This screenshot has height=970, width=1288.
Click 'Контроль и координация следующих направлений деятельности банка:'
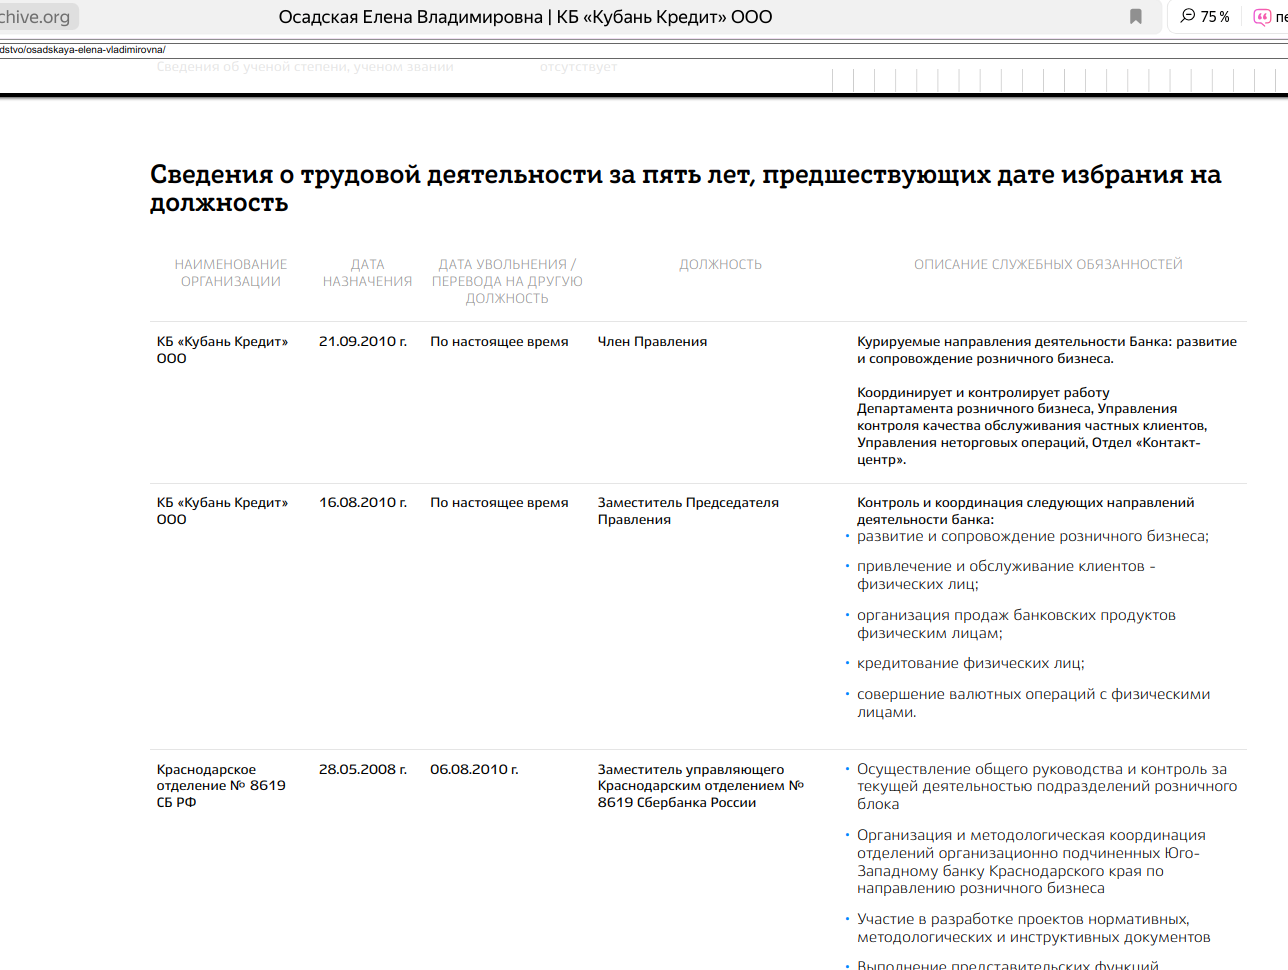(1026, 511)
